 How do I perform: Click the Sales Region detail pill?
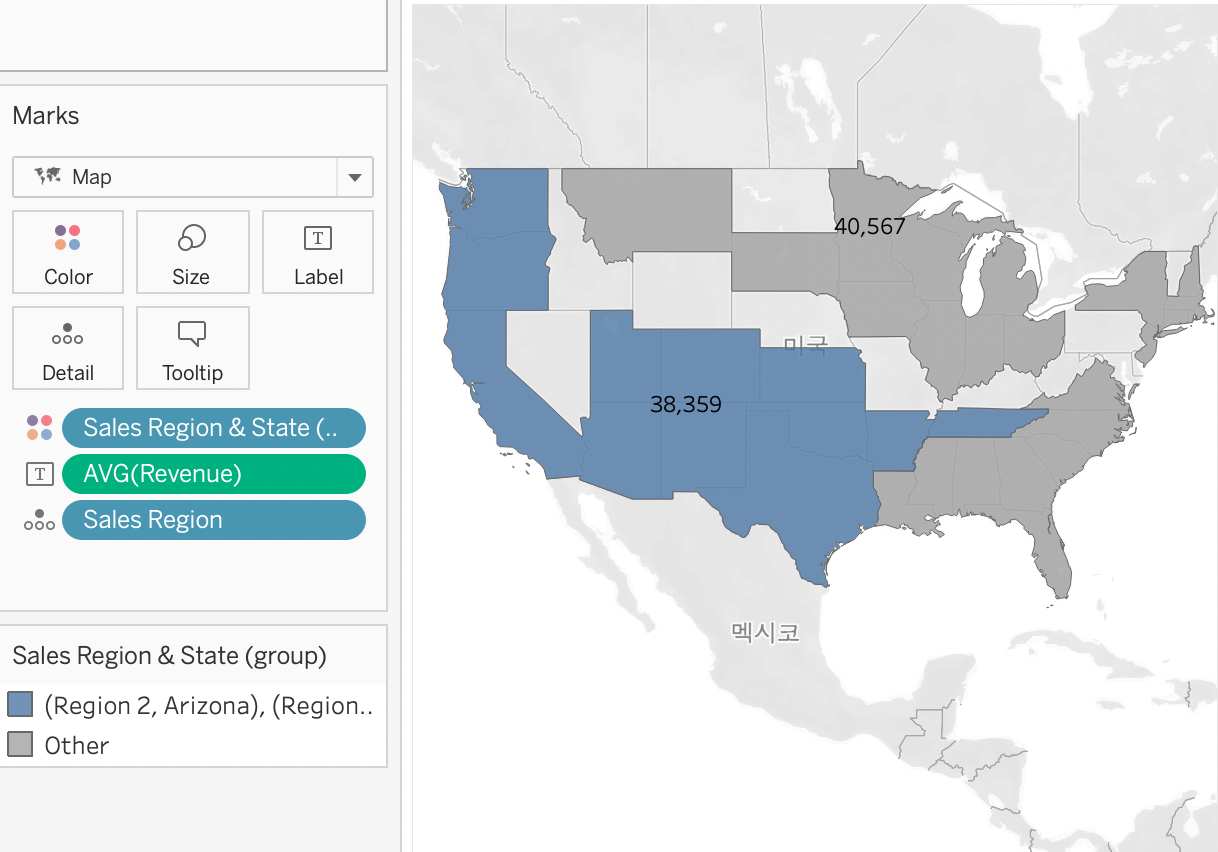click(x=213, y=520)
